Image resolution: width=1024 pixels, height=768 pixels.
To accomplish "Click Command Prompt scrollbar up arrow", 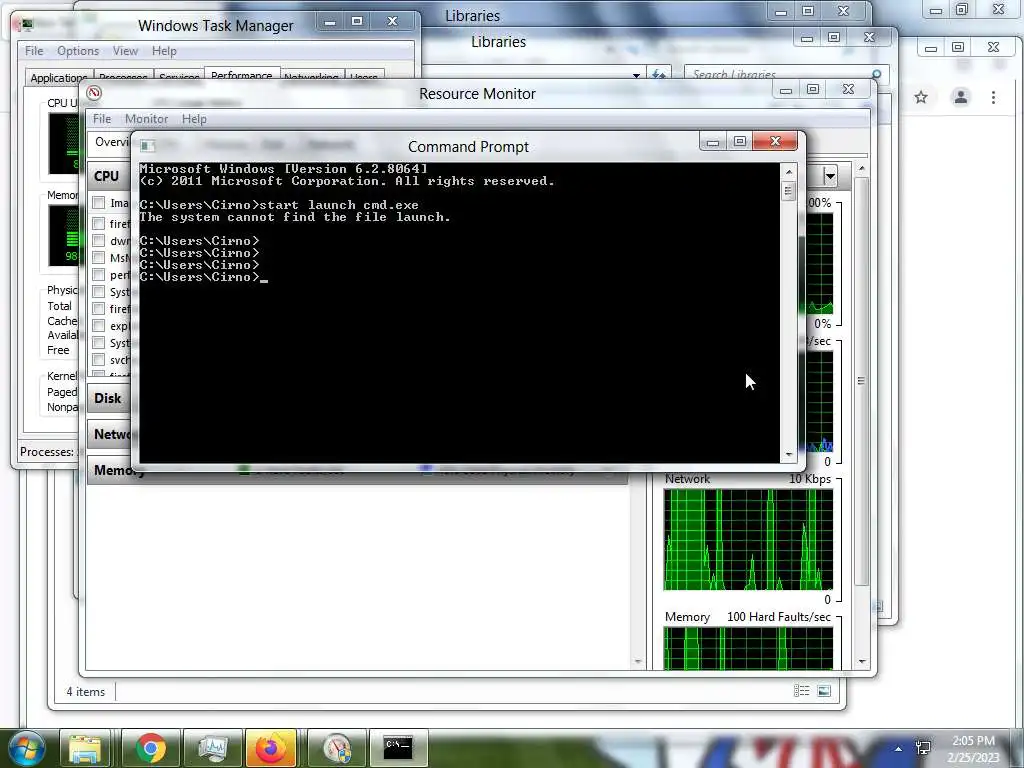I will pos(788,172).
